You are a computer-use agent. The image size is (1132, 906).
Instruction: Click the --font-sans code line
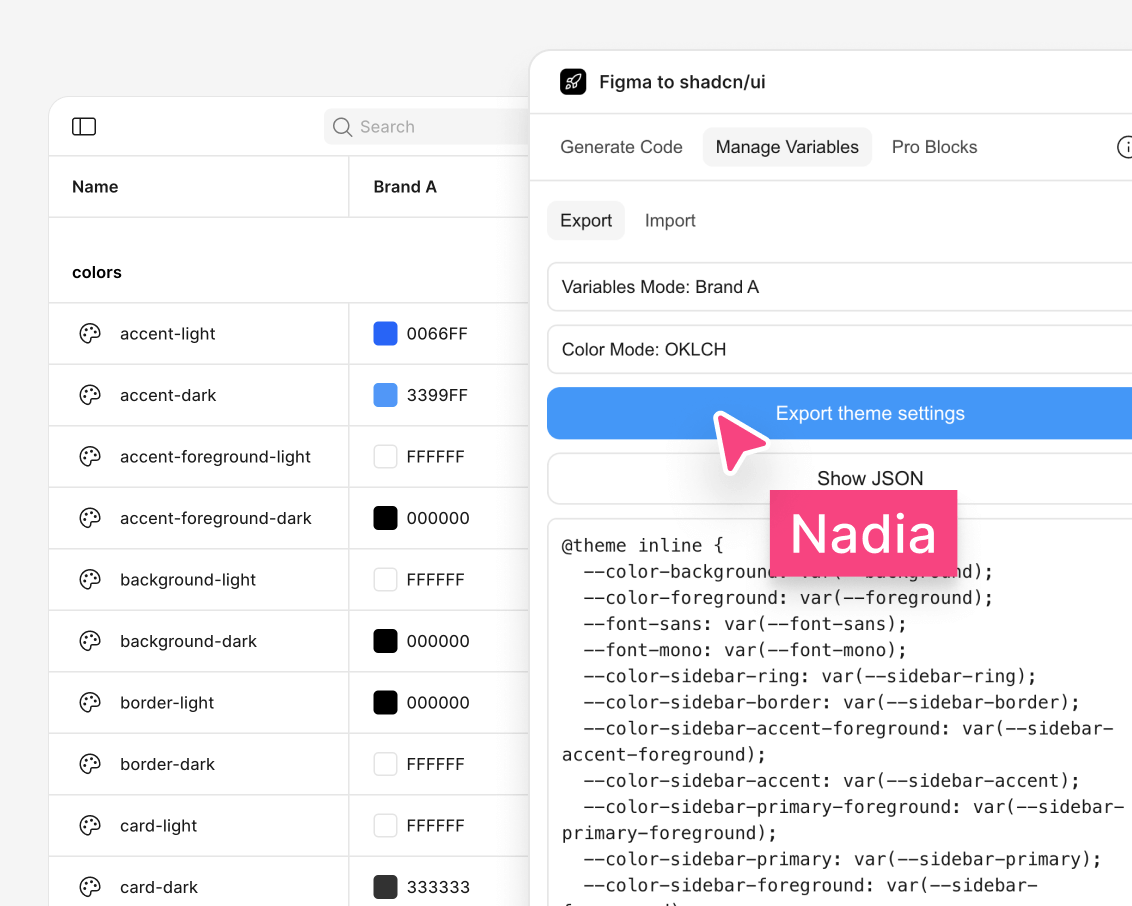744,624
